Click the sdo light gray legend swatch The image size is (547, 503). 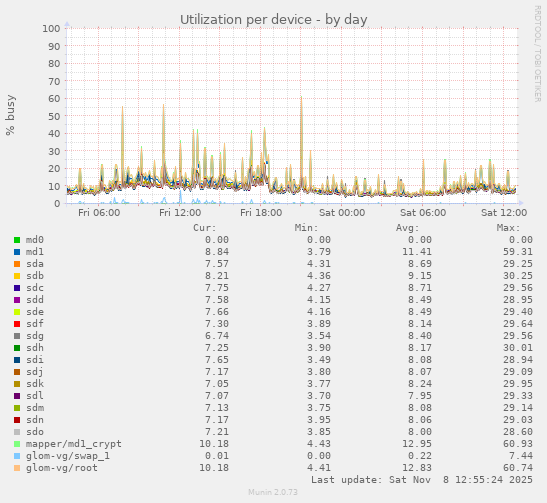[17, 432]
